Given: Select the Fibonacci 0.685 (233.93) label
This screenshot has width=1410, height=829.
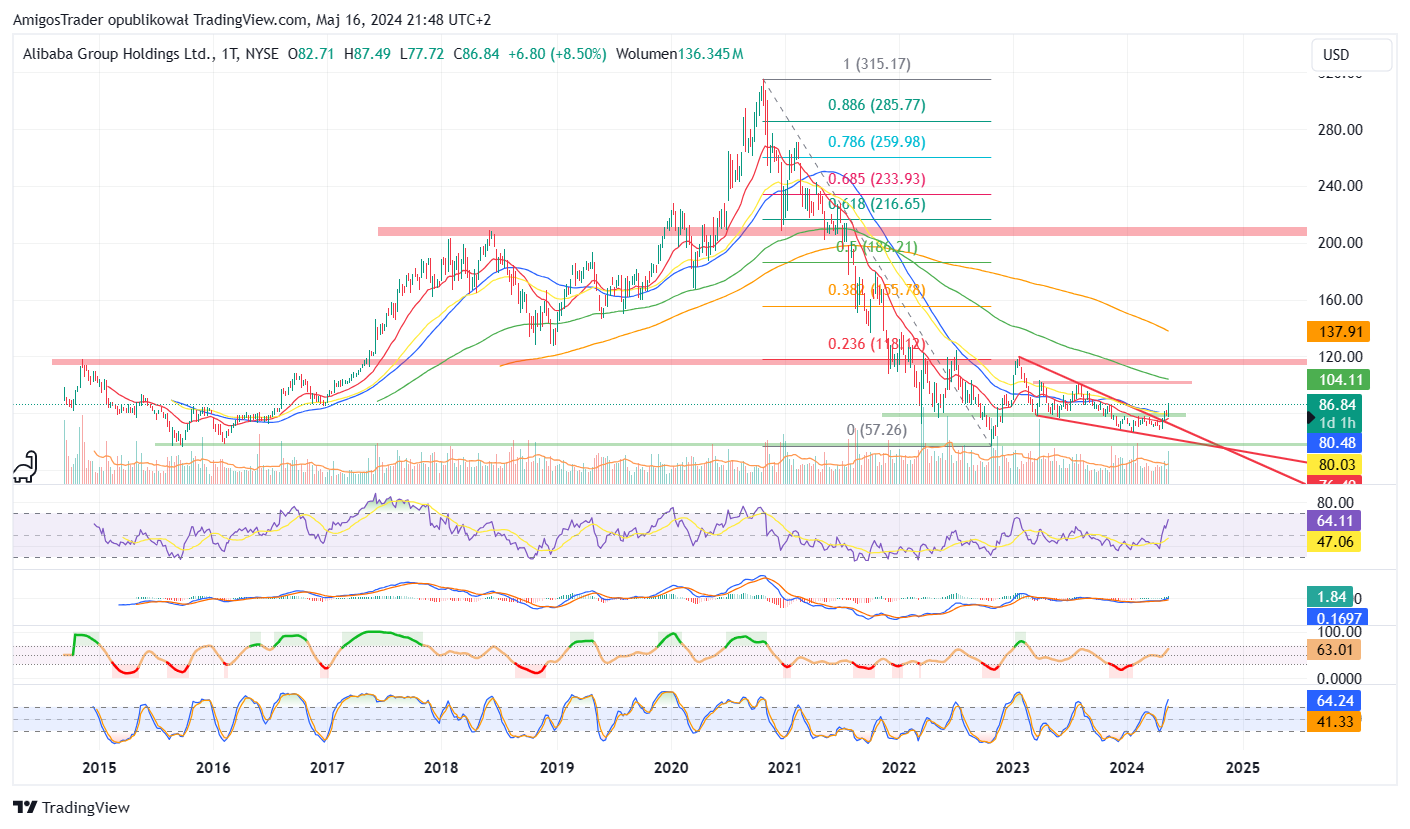Looking at the screenshot, I should pos(876,179).
